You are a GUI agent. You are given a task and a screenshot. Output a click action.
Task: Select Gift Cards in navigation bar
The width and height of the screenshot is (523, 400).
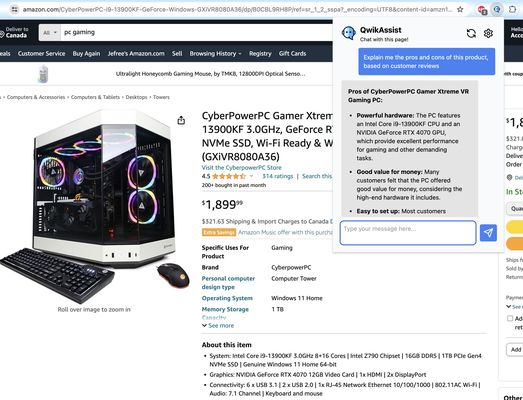[292, 53]
